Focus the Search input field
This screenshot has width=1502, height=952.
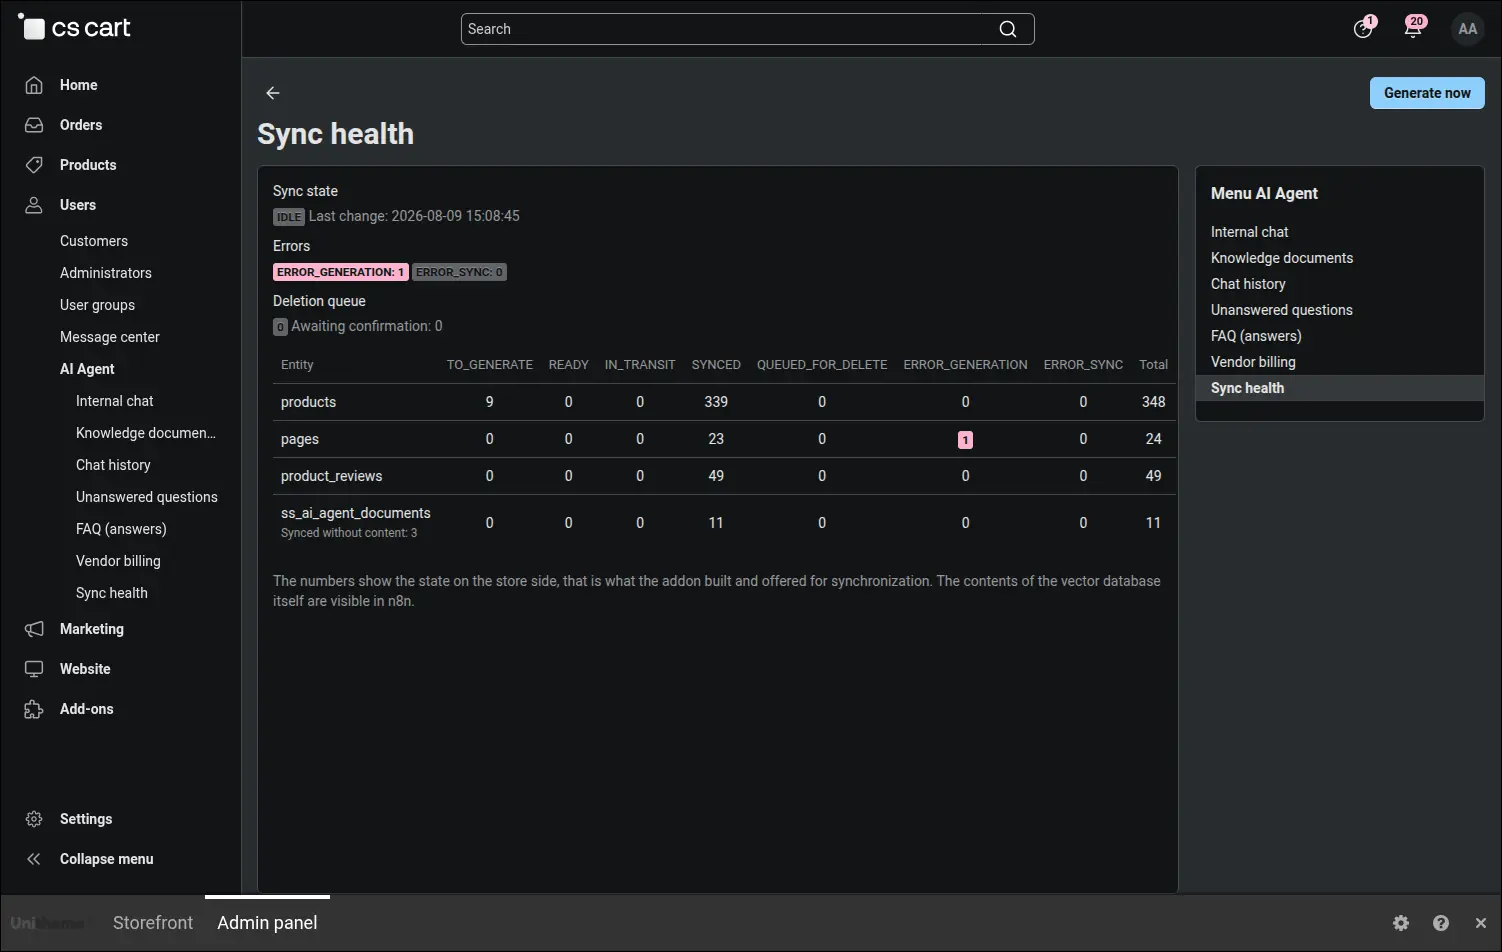[x=747, y=29]
